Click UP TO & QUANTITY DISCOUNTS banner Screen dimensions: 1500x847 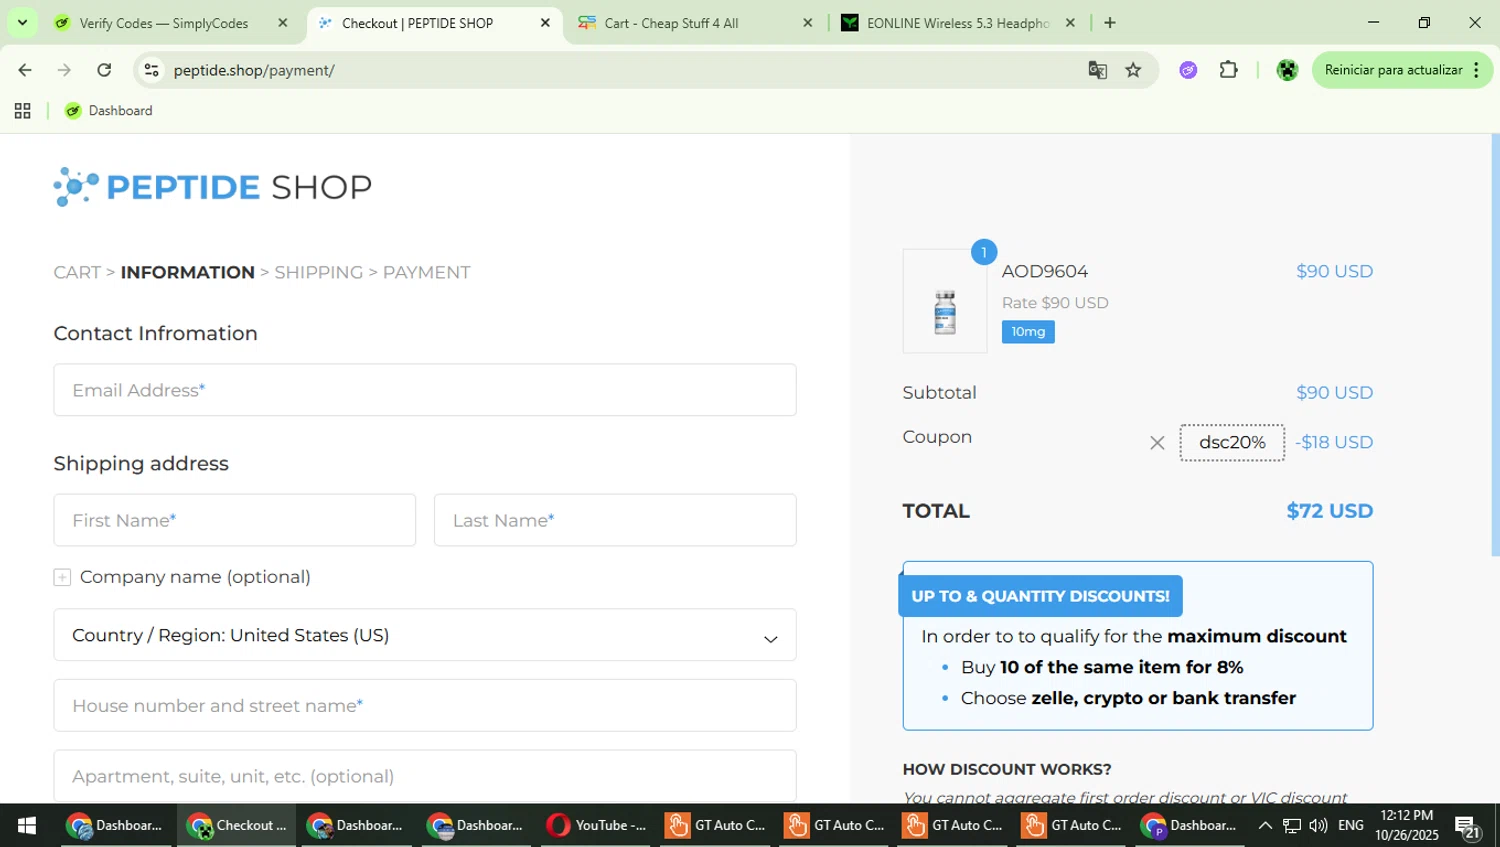[1040, 596]
